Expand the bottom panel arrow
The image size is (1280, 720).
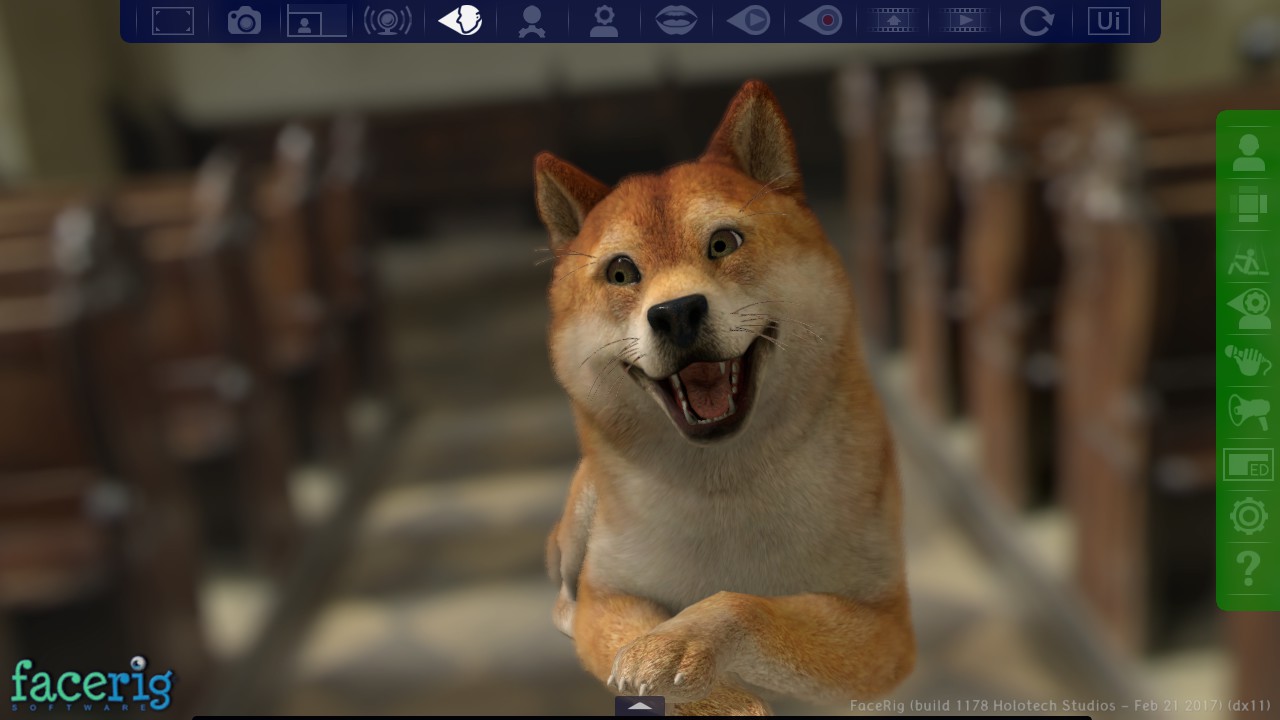640,706
